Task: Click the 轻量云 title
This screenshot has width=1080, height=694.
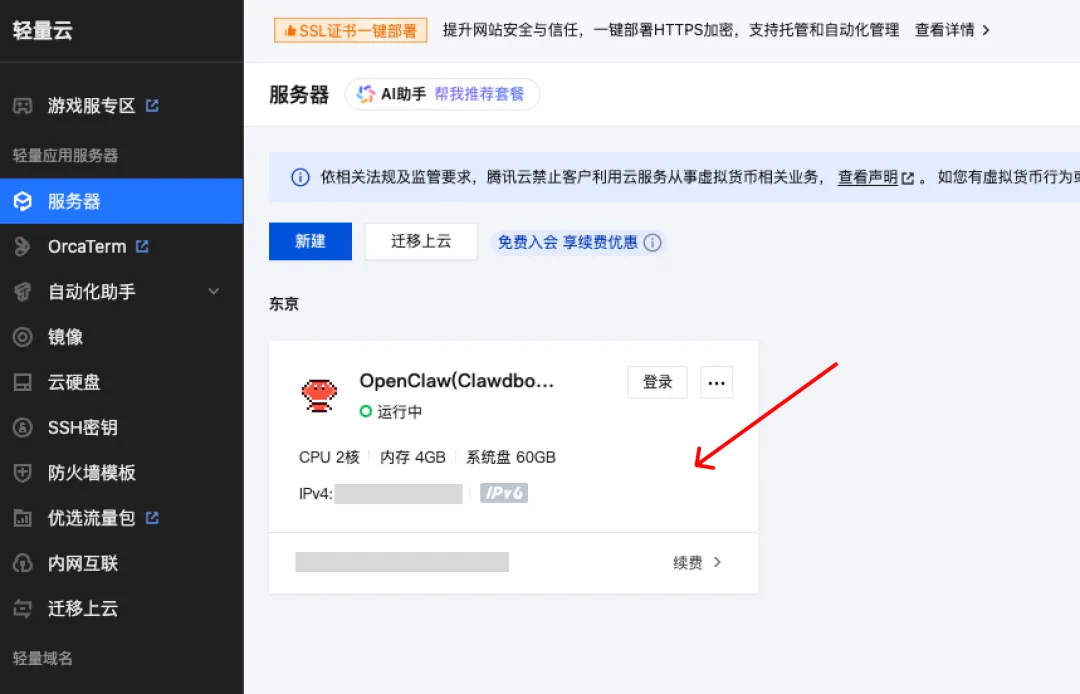Action: [42, 30]
